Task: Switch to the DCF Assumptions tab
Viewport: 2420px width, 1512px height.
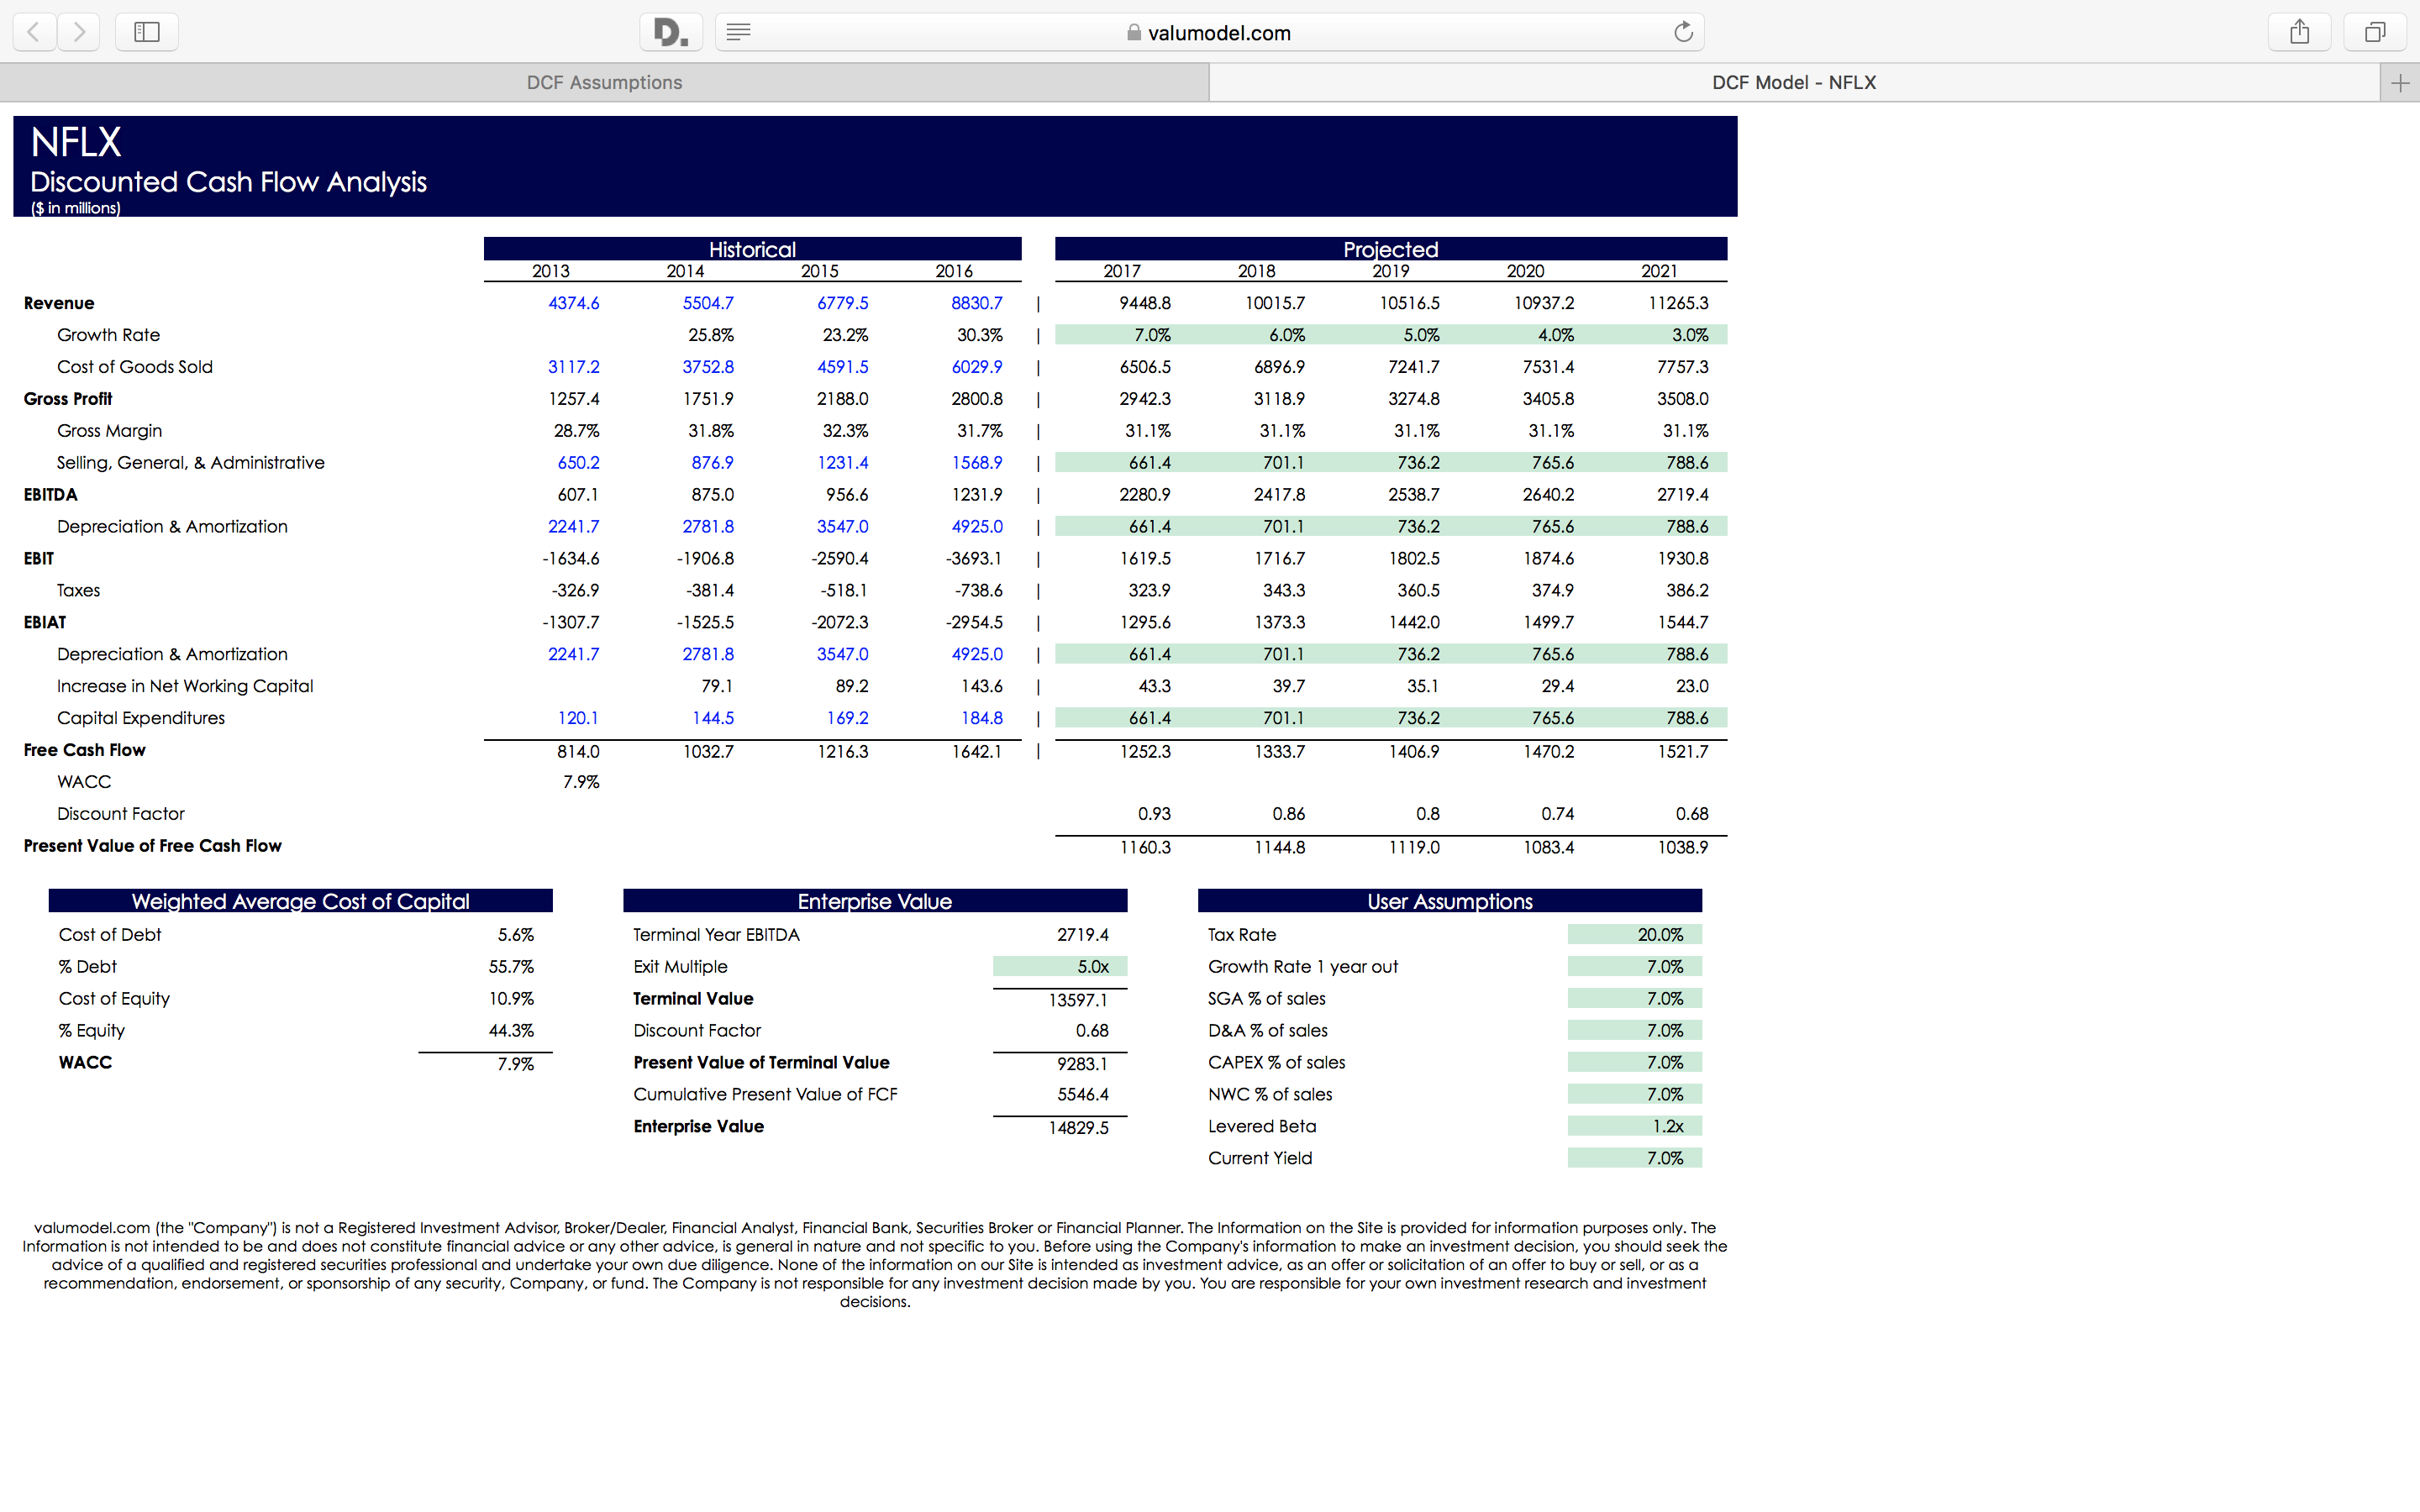Action: (604, 83)
